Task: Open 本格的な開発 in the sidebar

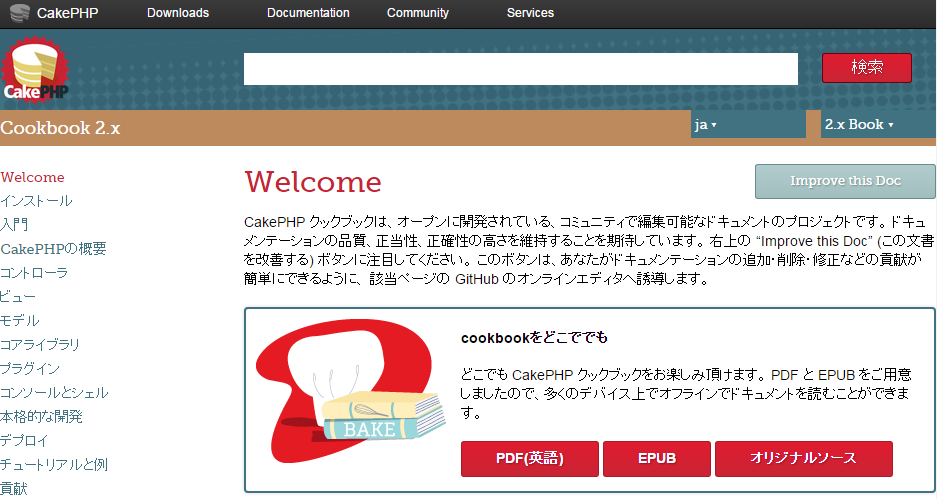Action: pos(41,417)
